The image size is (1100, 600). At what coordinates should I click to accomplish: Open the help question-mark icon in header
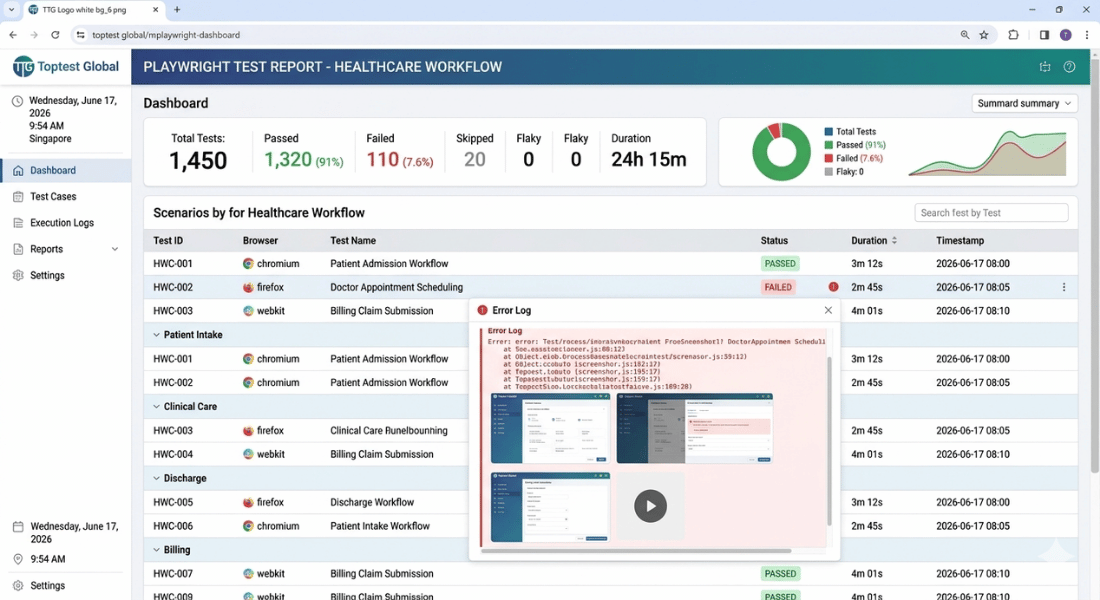[x=1069, y=67]
